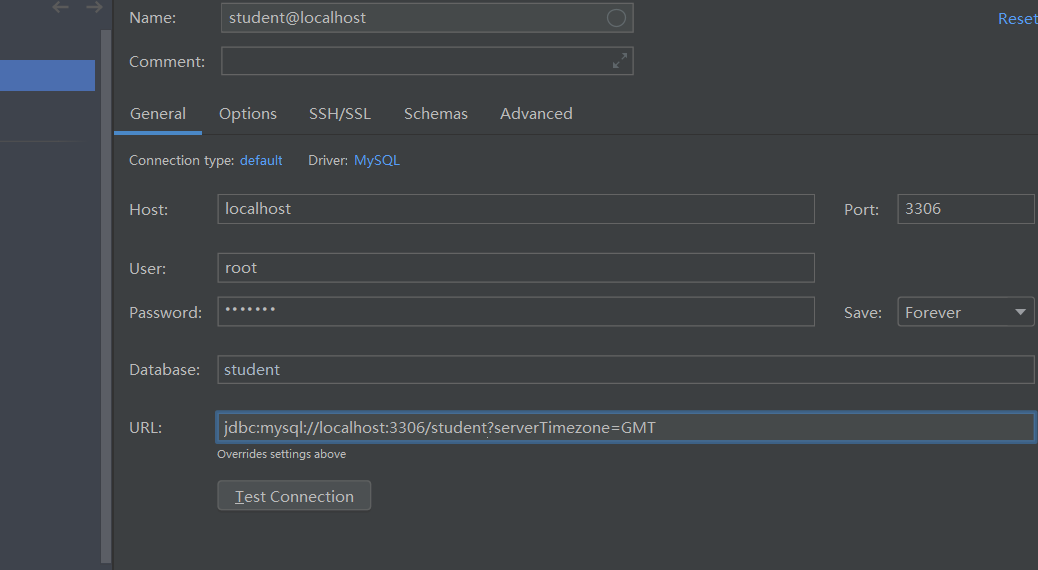Click the color circle in Name field
This screenshot has height=570, width=1038.
pyautogui.click(x=616, y=18)
